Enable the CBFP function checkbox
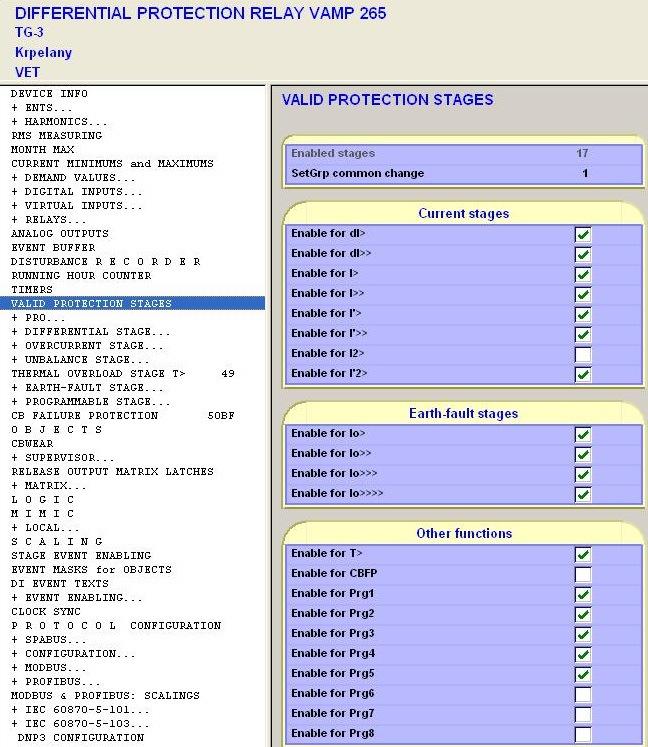 (583, 574)
